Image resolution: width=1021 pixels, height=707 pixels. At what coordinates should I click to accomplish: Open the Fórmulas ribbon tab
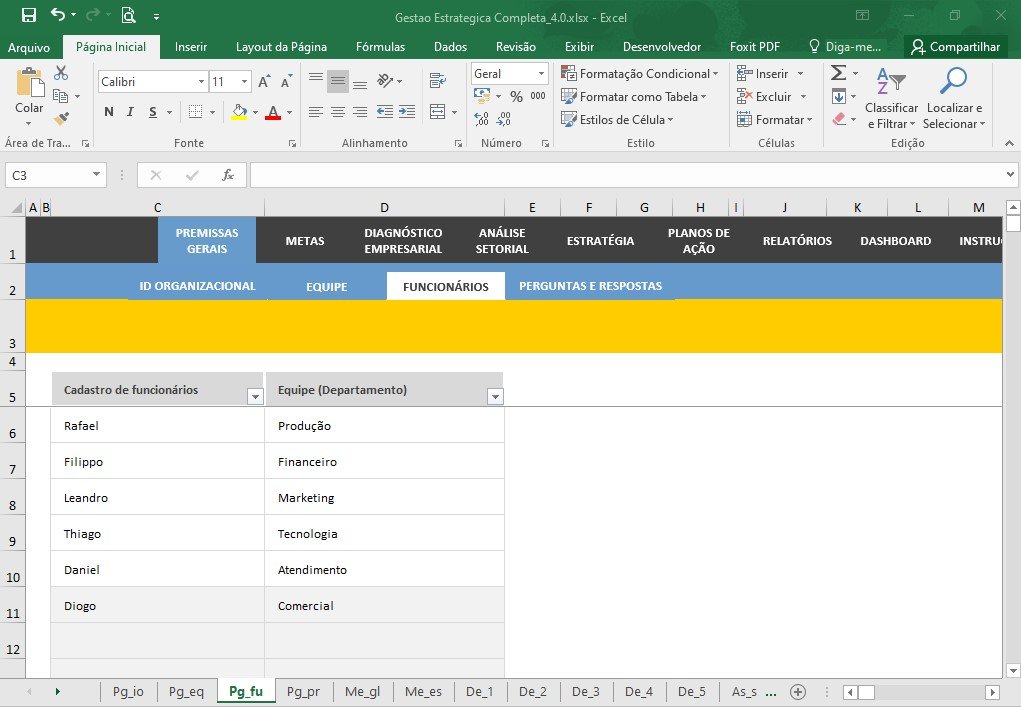click(380, 47)
